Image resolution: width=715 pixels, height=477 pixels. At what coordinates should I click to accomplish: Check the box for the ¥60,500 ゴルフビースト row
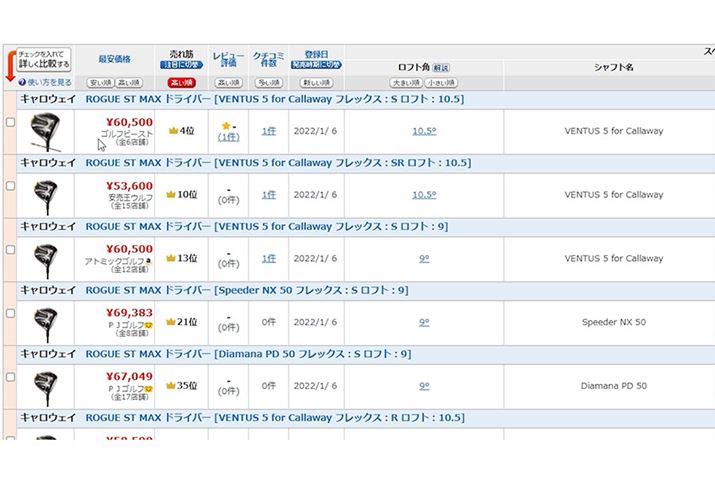pos(10,122)
